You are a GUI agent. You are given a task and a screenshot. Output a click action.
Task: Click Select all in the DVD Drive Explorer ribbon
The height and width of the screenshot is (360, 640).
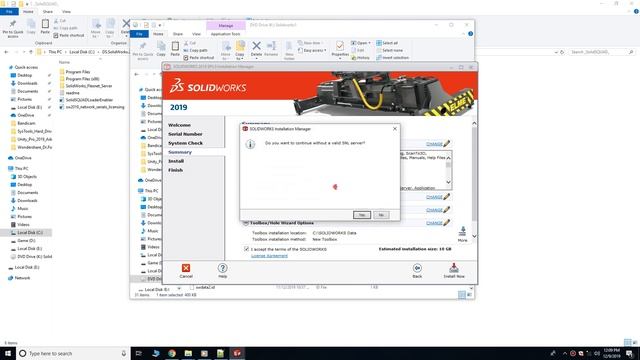click(x=387, y=43)
